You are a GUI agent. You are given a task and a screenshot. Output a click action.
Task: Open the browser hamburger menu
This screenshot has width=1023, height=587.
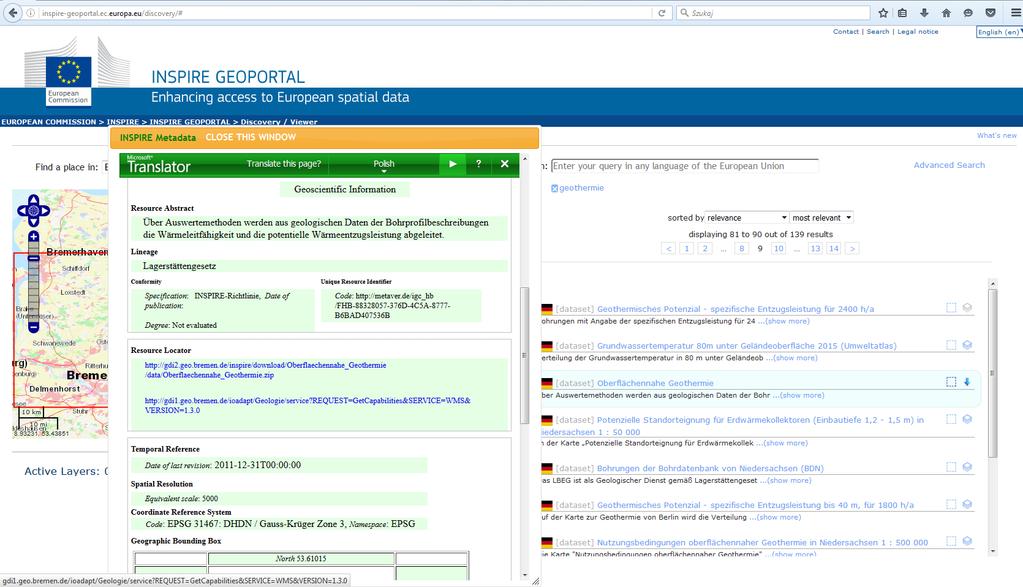[1015, 12]
